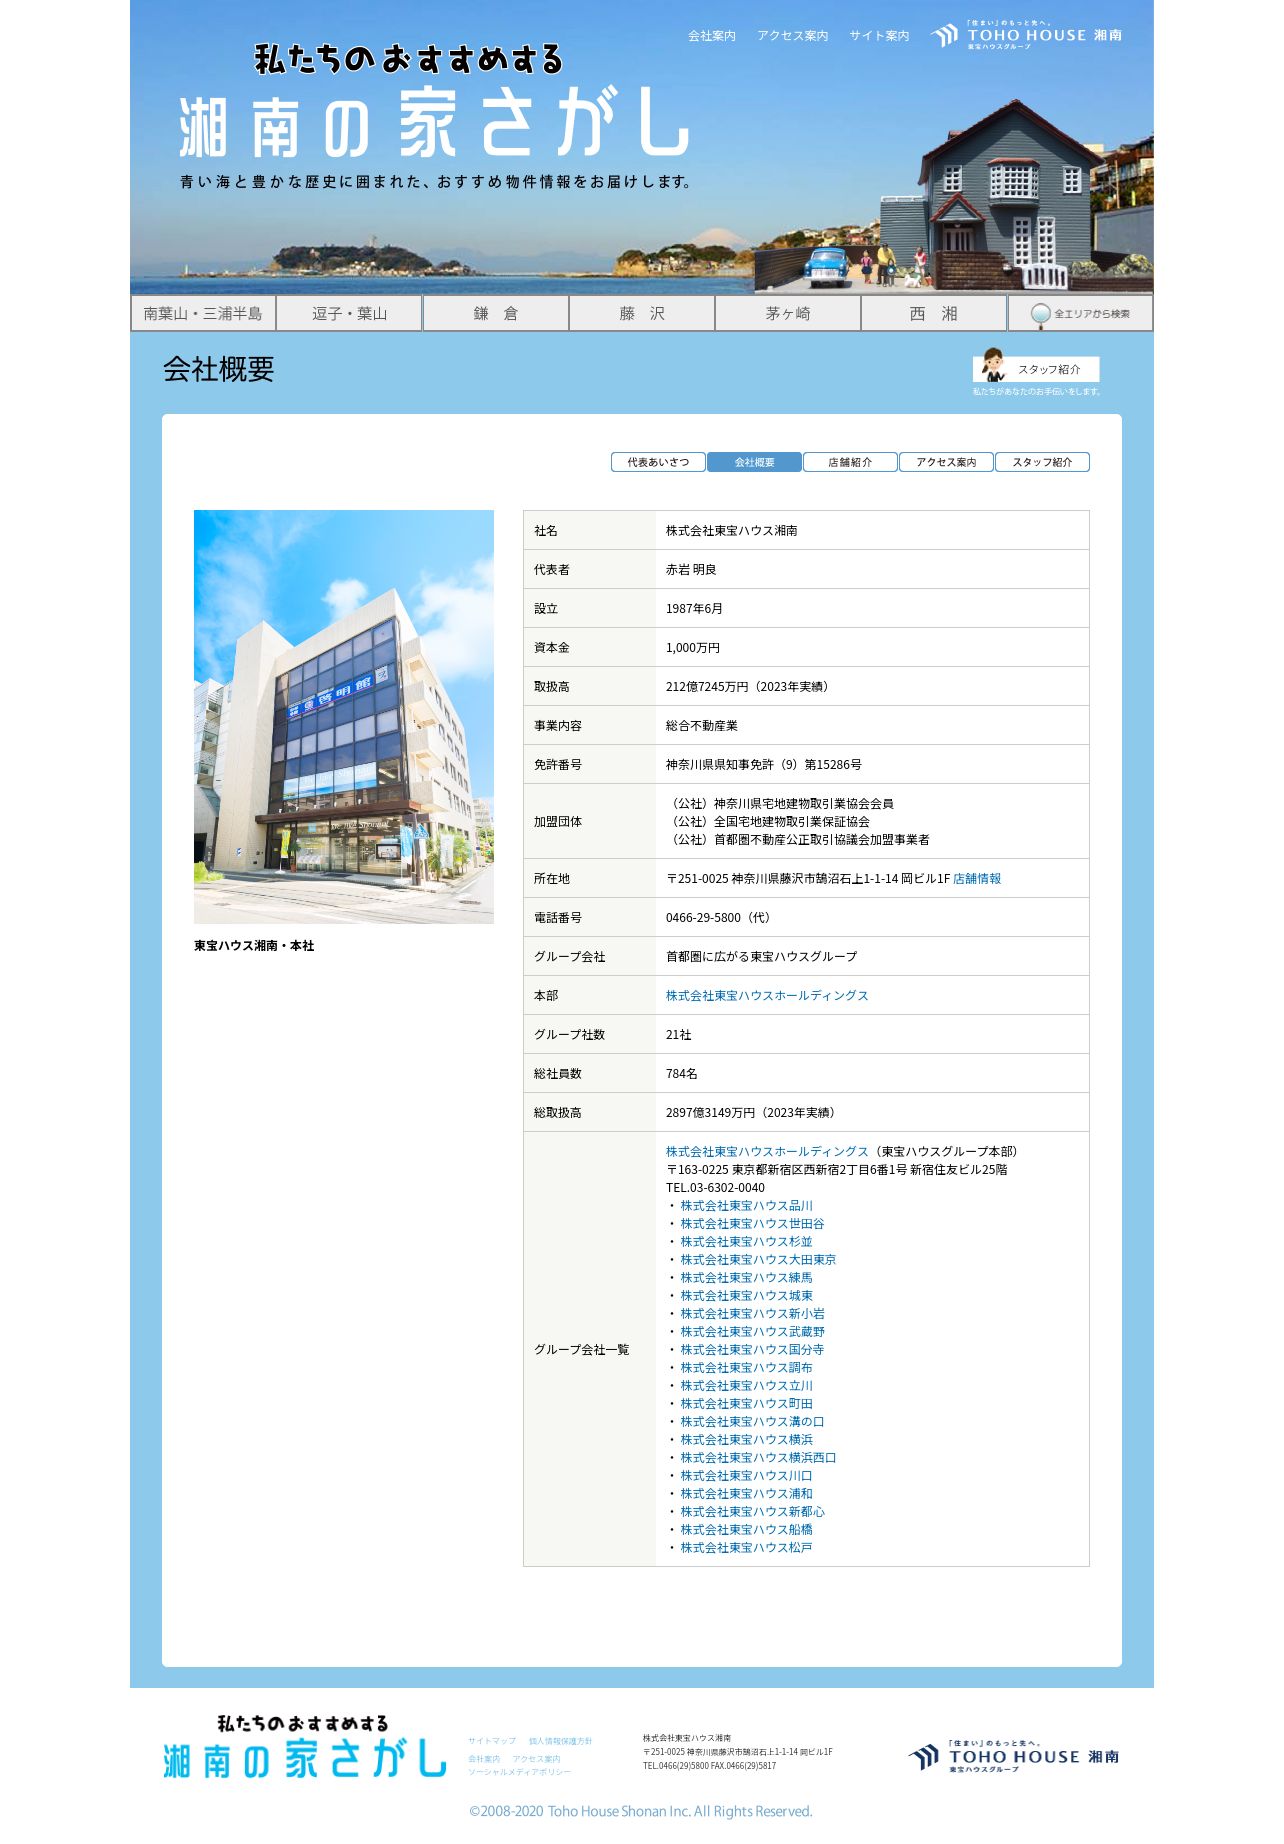Viewport: 1284px width, 1844px height.
Task: Open 株式会社東宝ハウス横浜西口 link
Action: tap(758, 1458)
